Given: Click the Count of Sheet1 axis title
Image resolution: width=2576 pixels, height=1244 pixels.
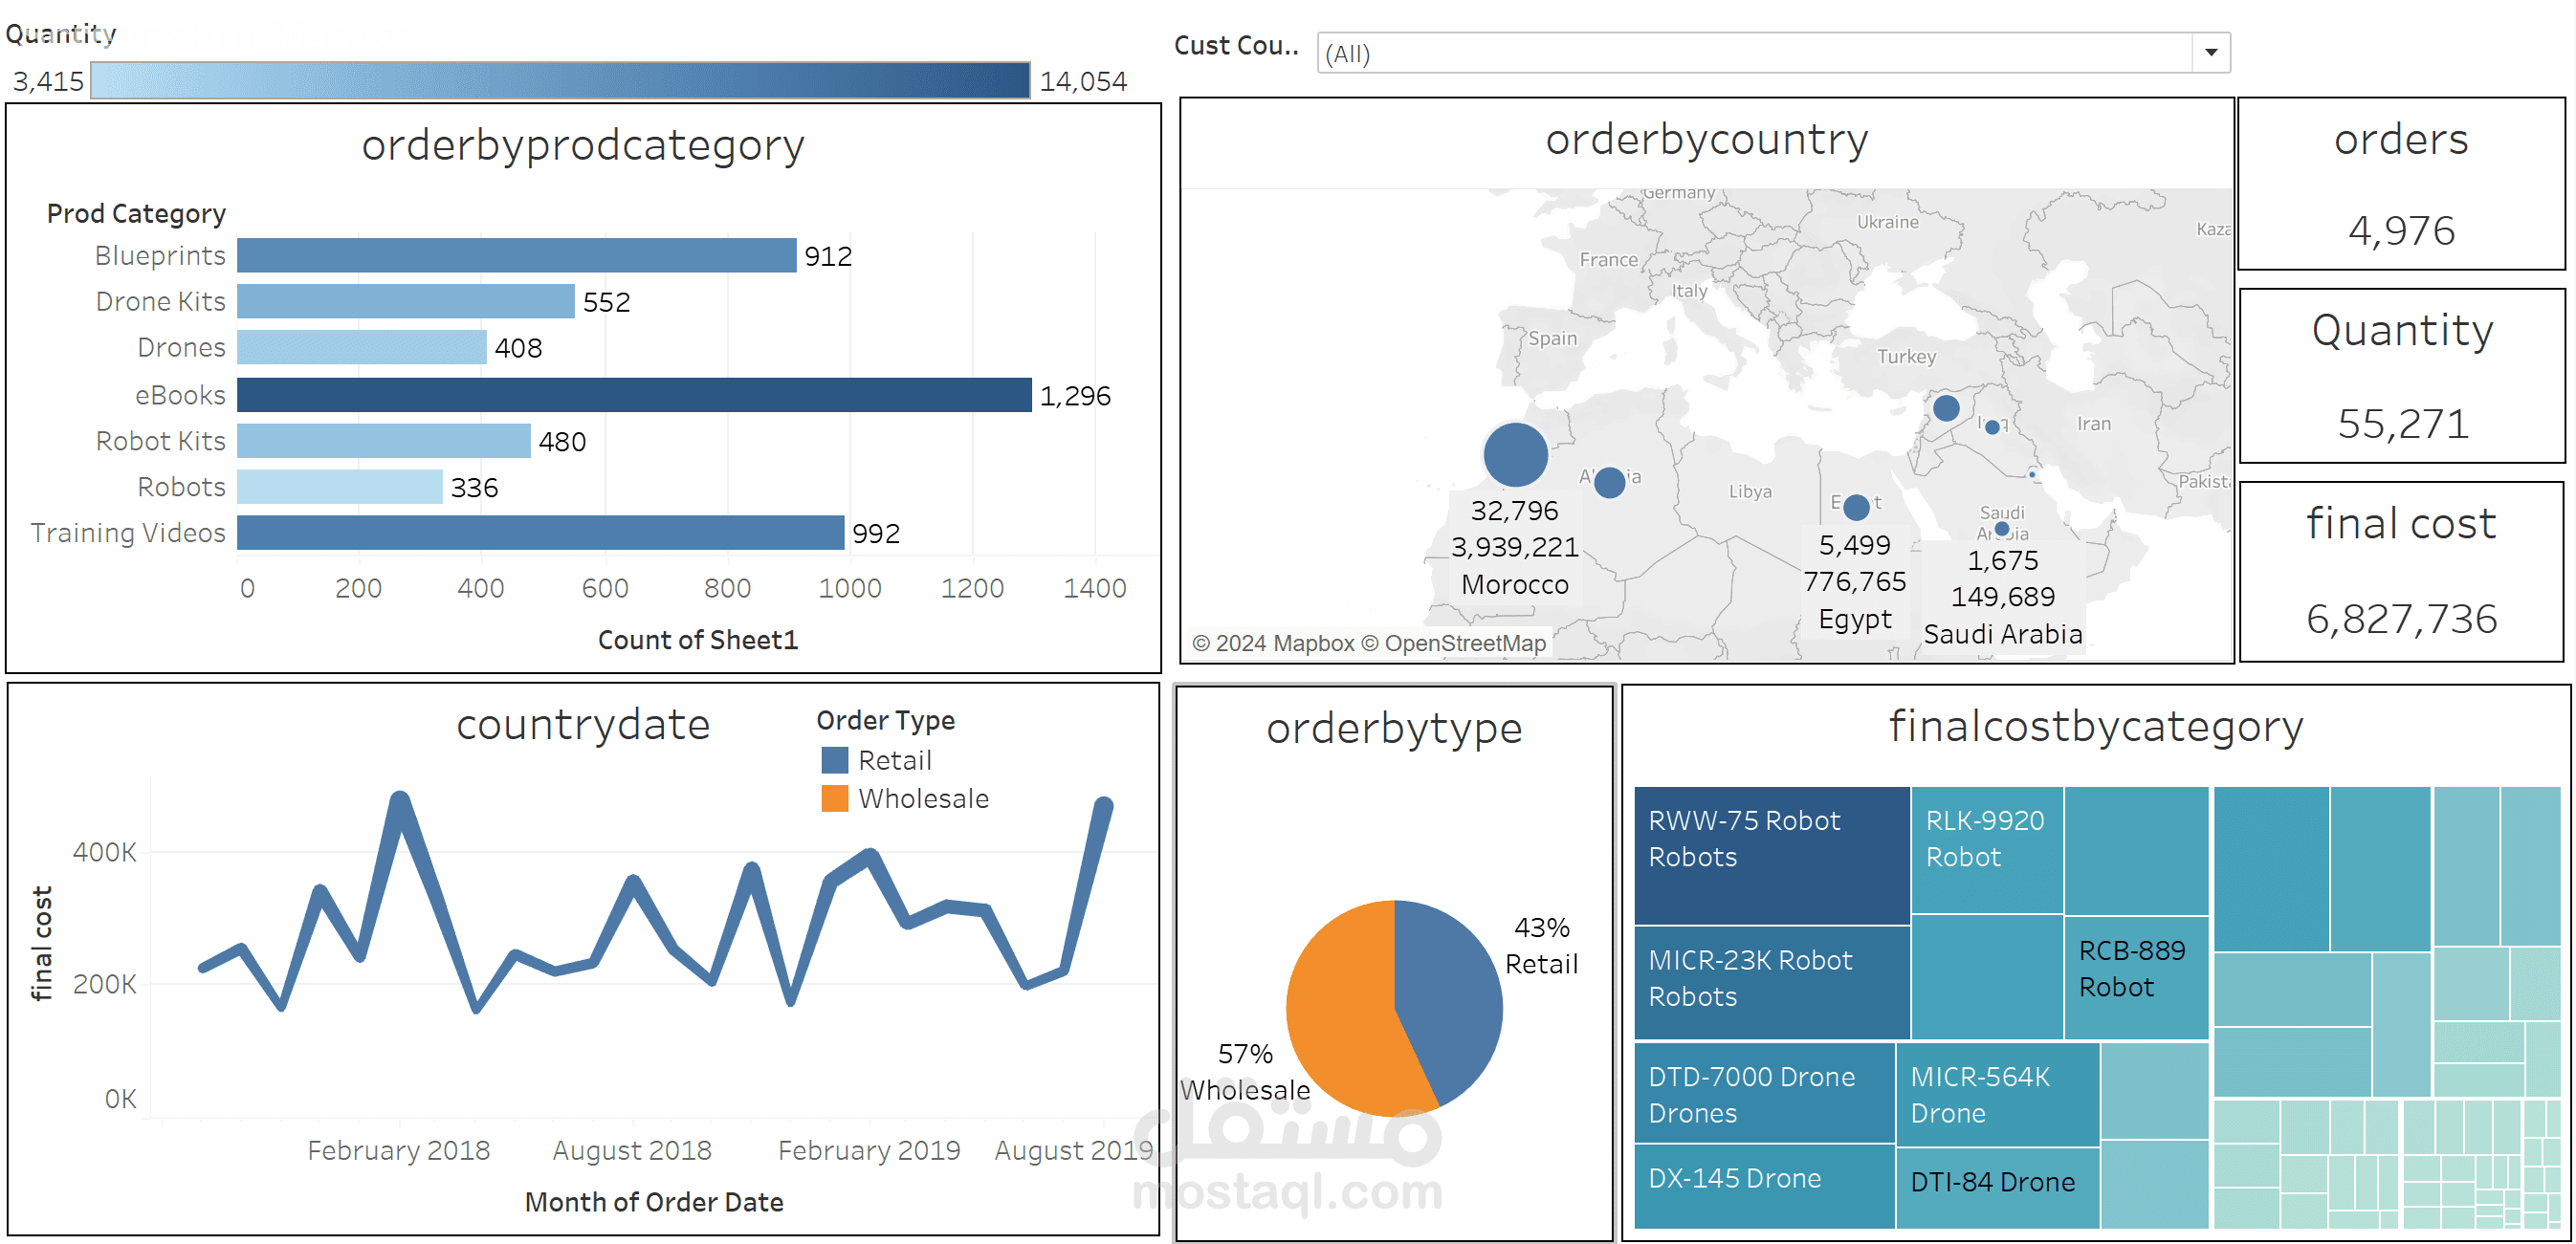Looking at the screenshot, I should [698, 639].
